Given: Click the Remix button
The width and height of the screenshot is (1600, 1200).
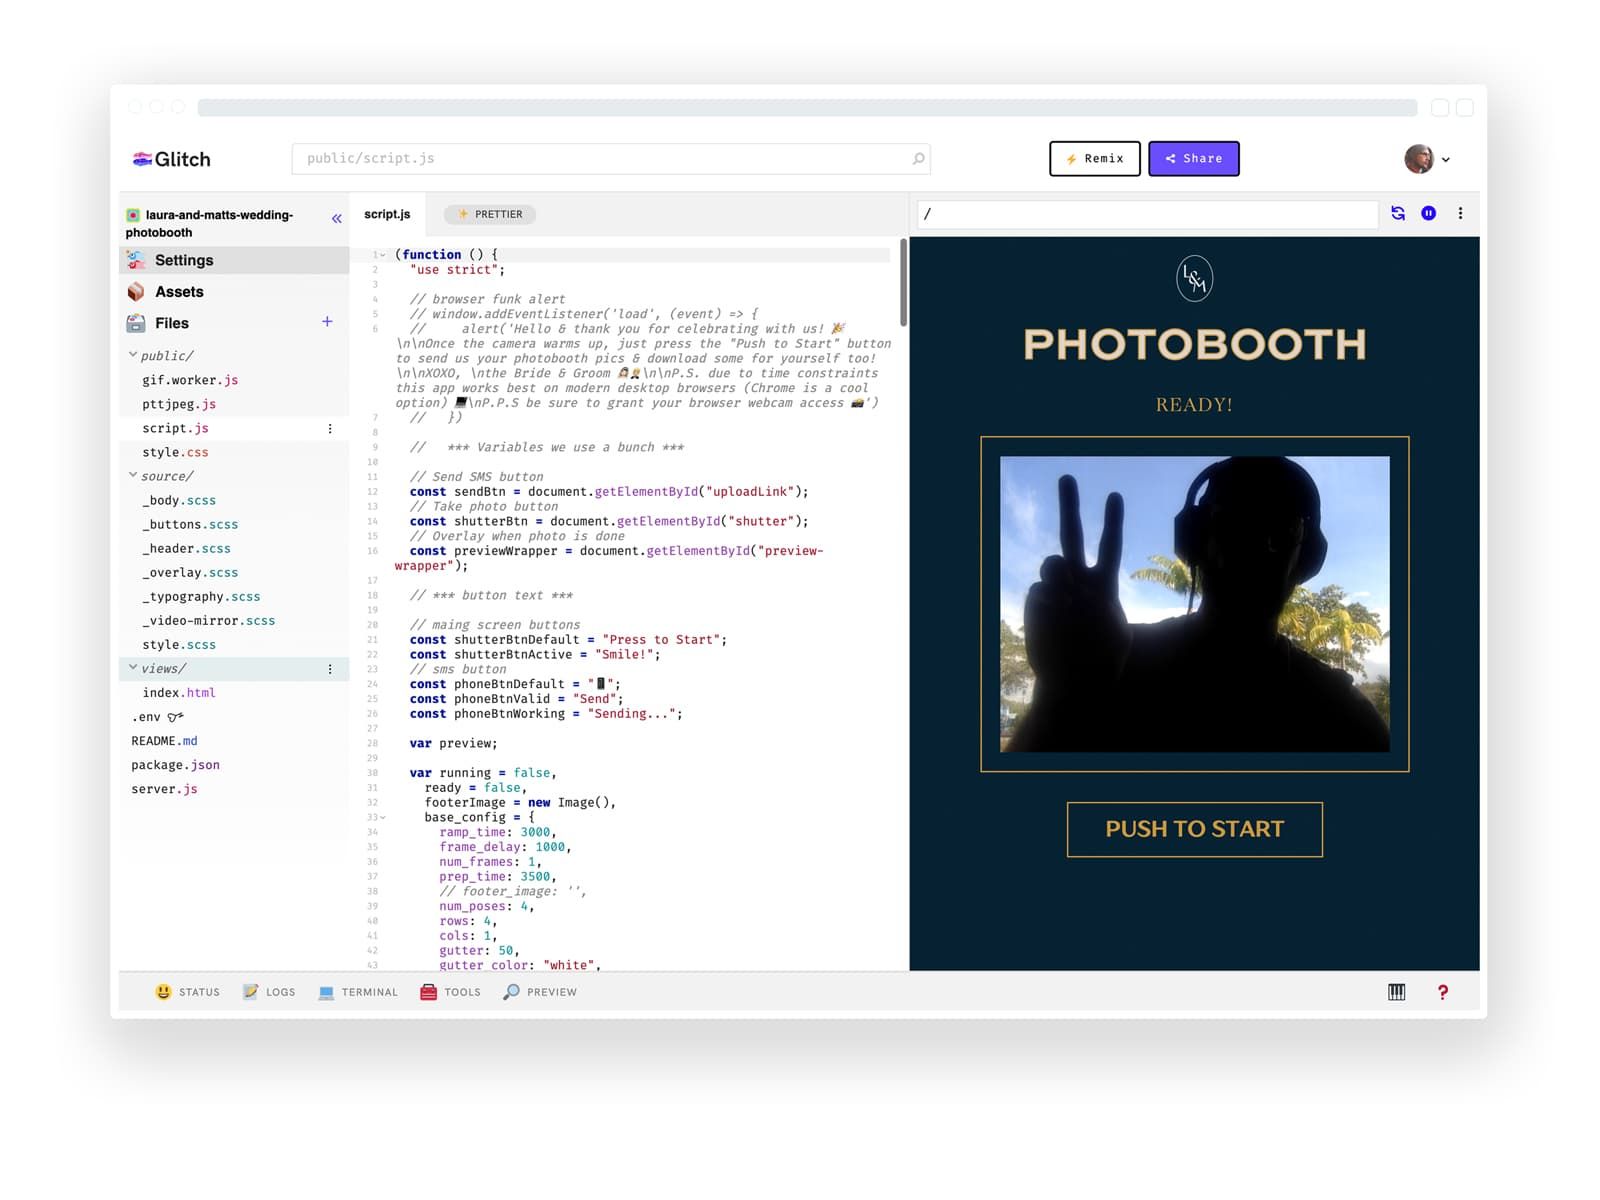Looking at the screenshot, I should point(1095,159).
